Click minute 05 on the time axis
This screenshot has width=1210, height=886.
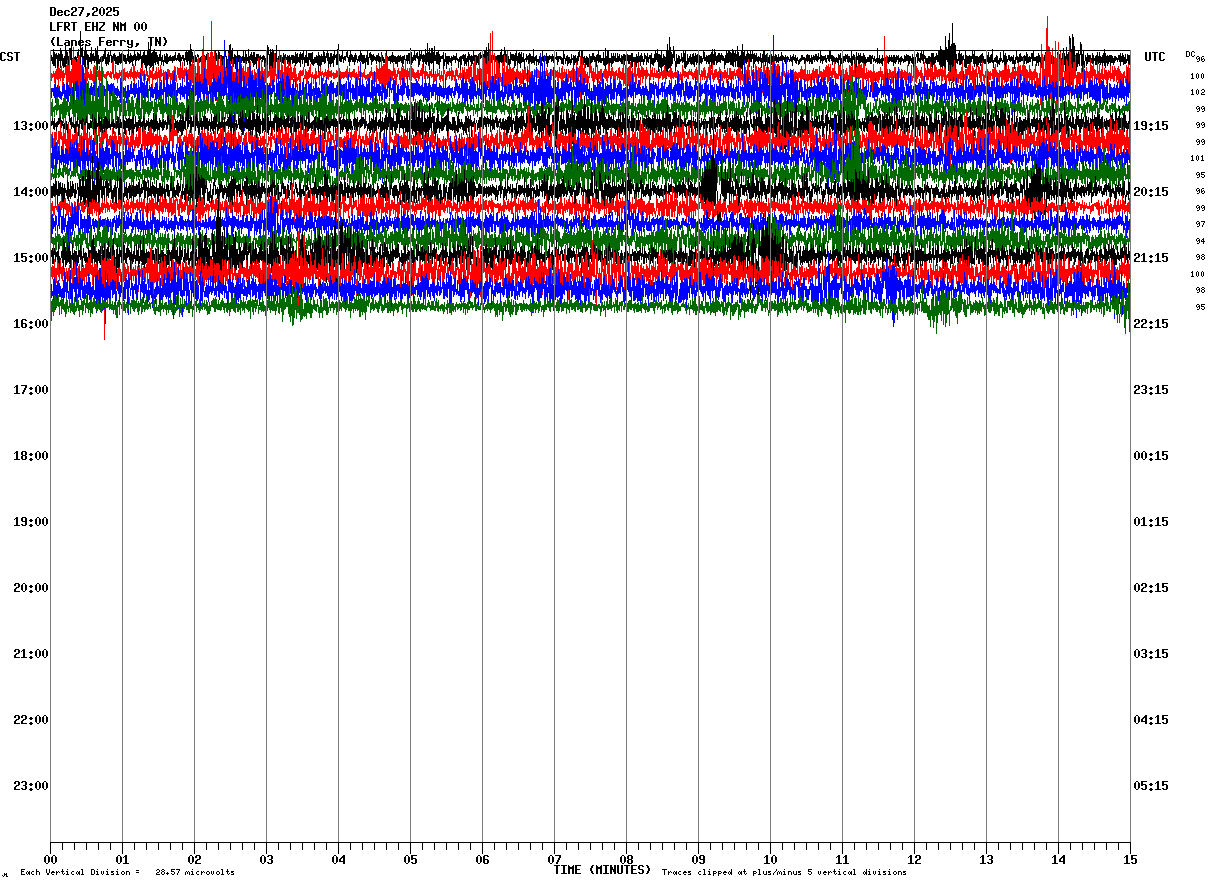click(410, 859)
